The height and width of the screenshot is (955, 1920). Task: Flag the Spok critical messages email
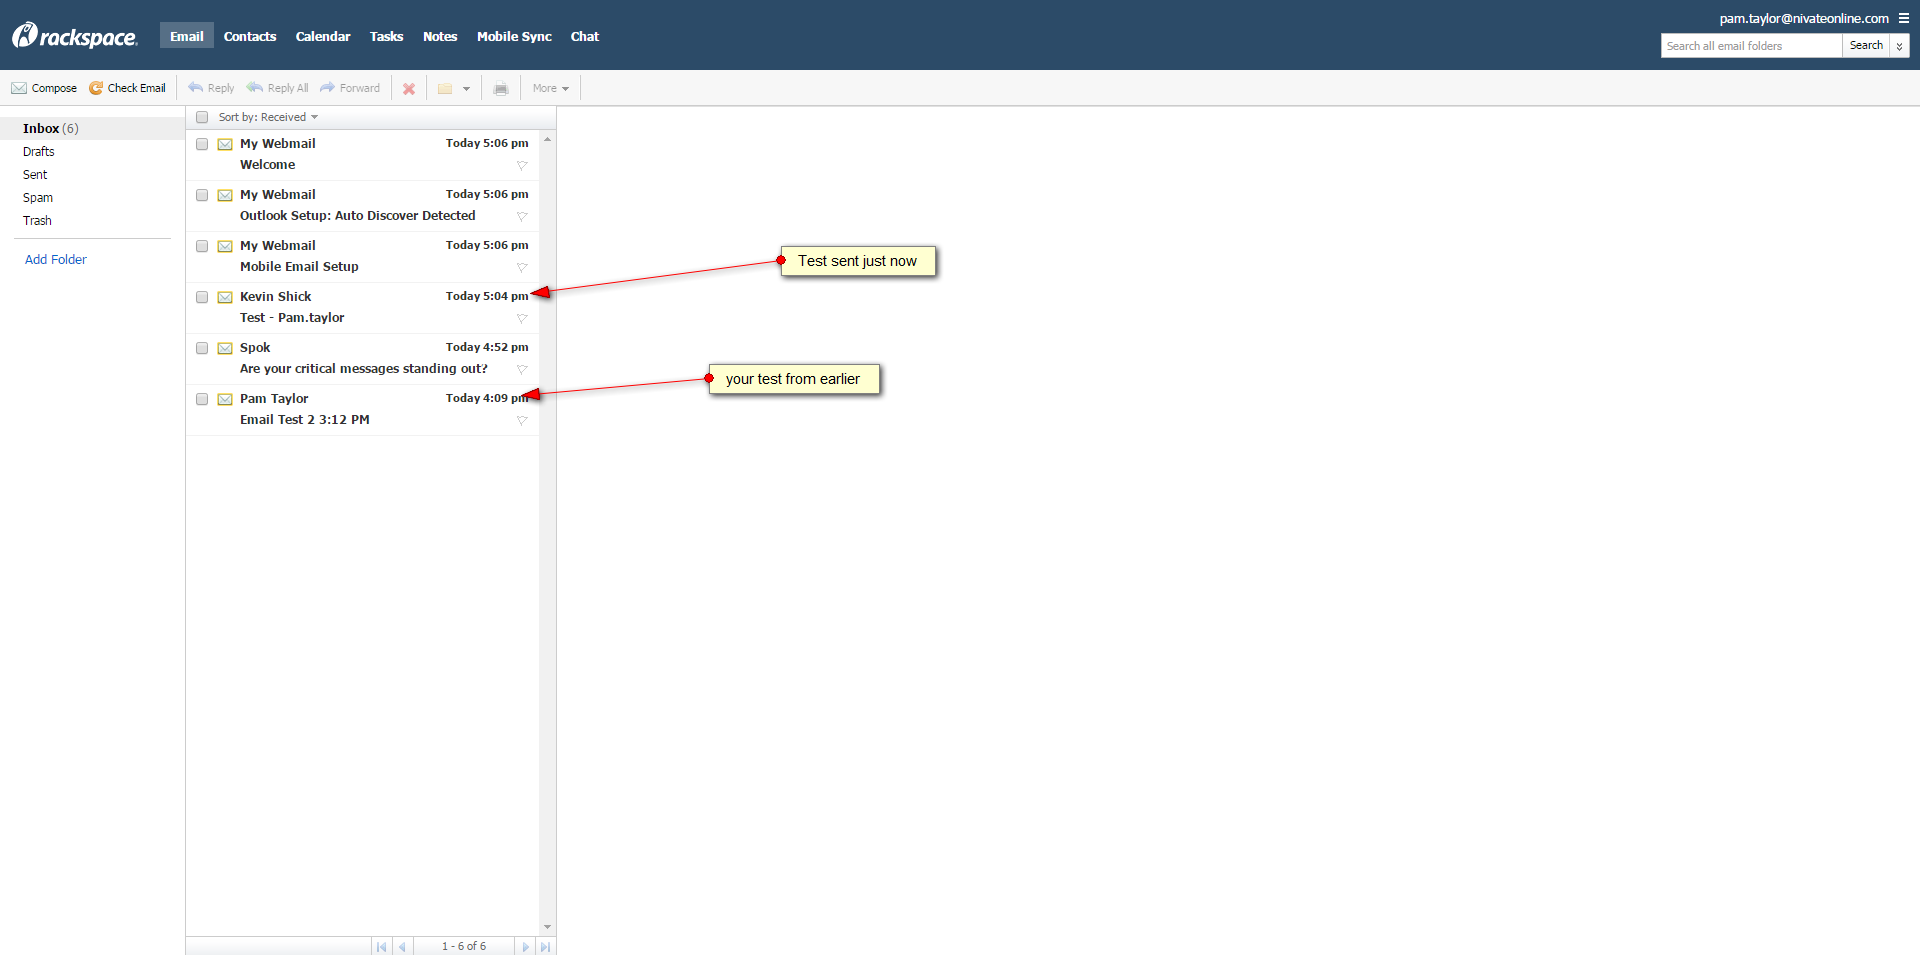(x=522, y=370)
